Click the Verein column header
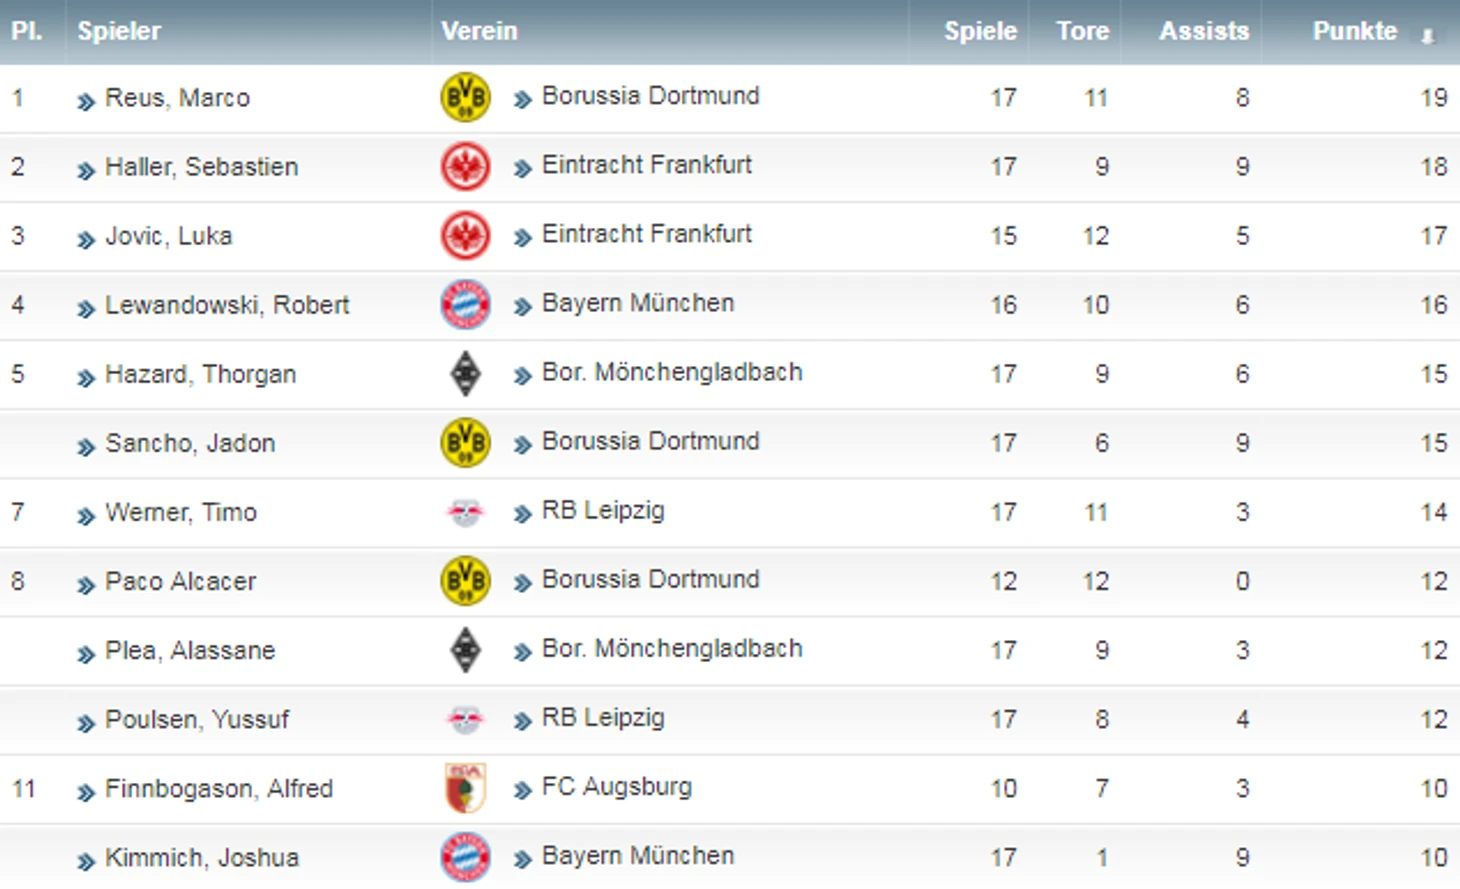The image size is (1460, 889). 480,31
